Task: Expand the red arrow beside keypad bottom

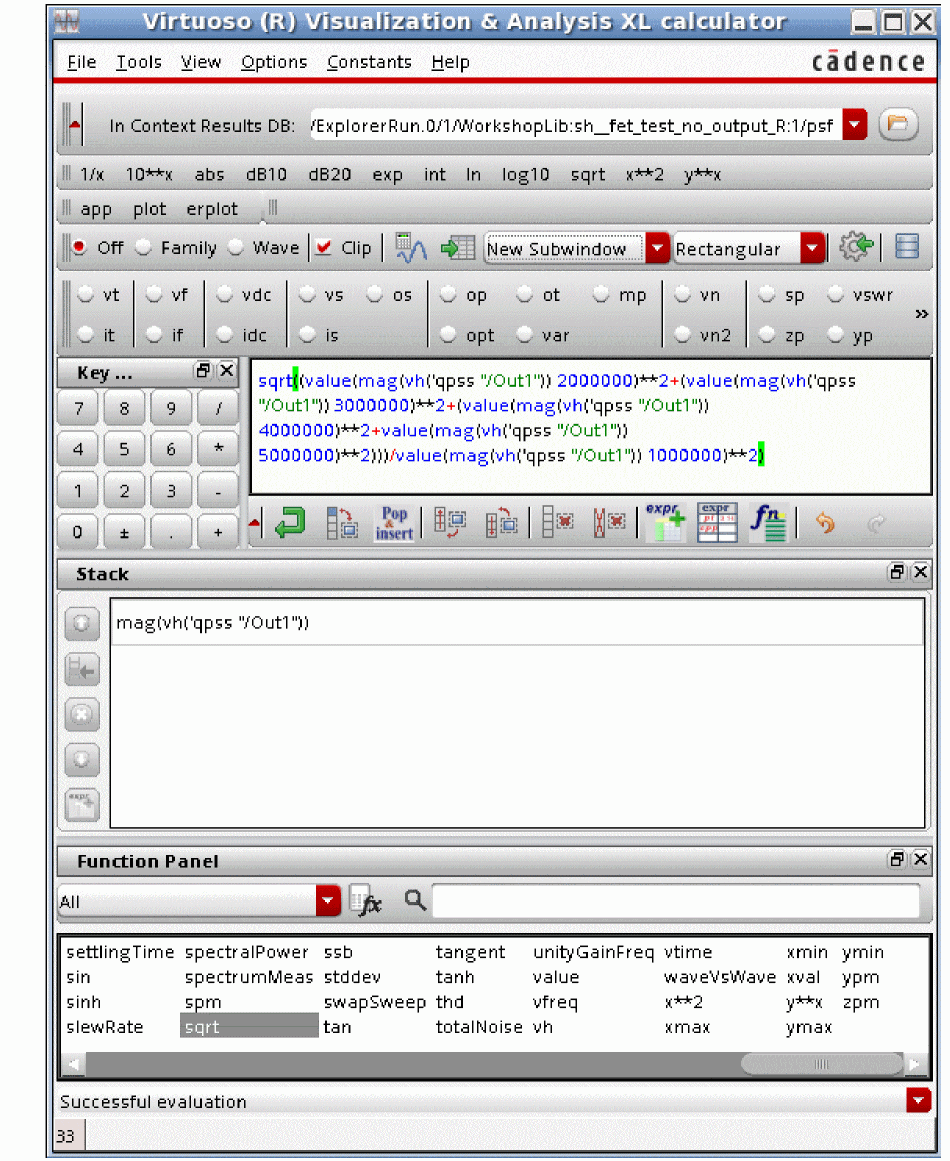Action: [x=254, y=523]
